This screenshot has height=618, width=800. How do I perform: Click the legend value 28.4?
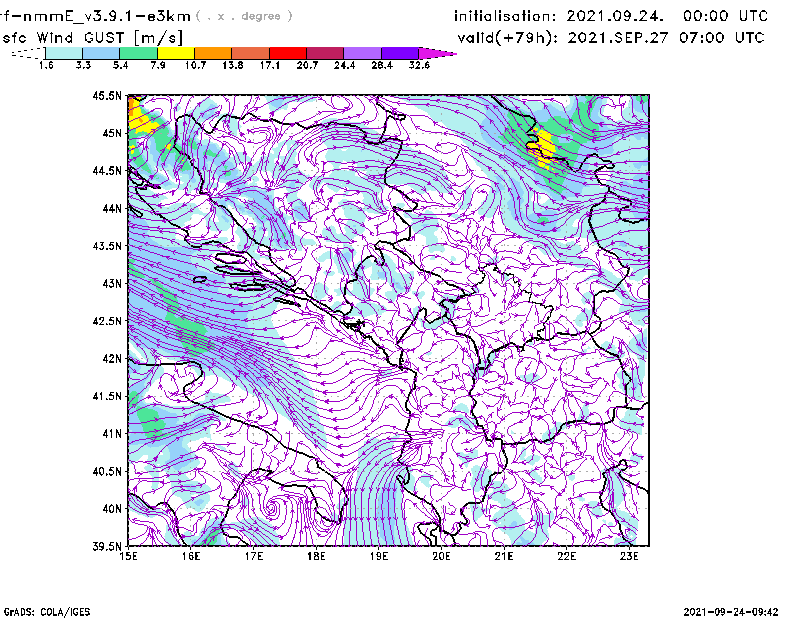click(382, 65)
